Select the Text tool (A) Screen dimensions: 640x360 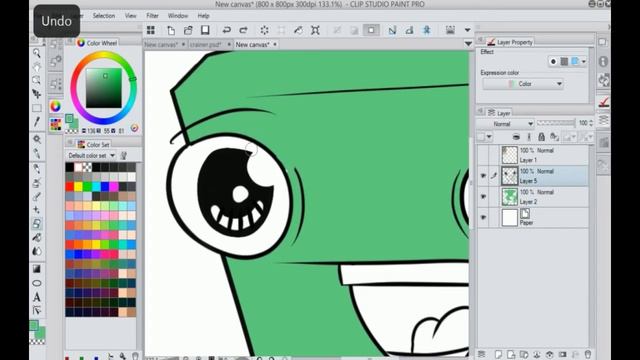pyautogui.click(x=37, y=297)
